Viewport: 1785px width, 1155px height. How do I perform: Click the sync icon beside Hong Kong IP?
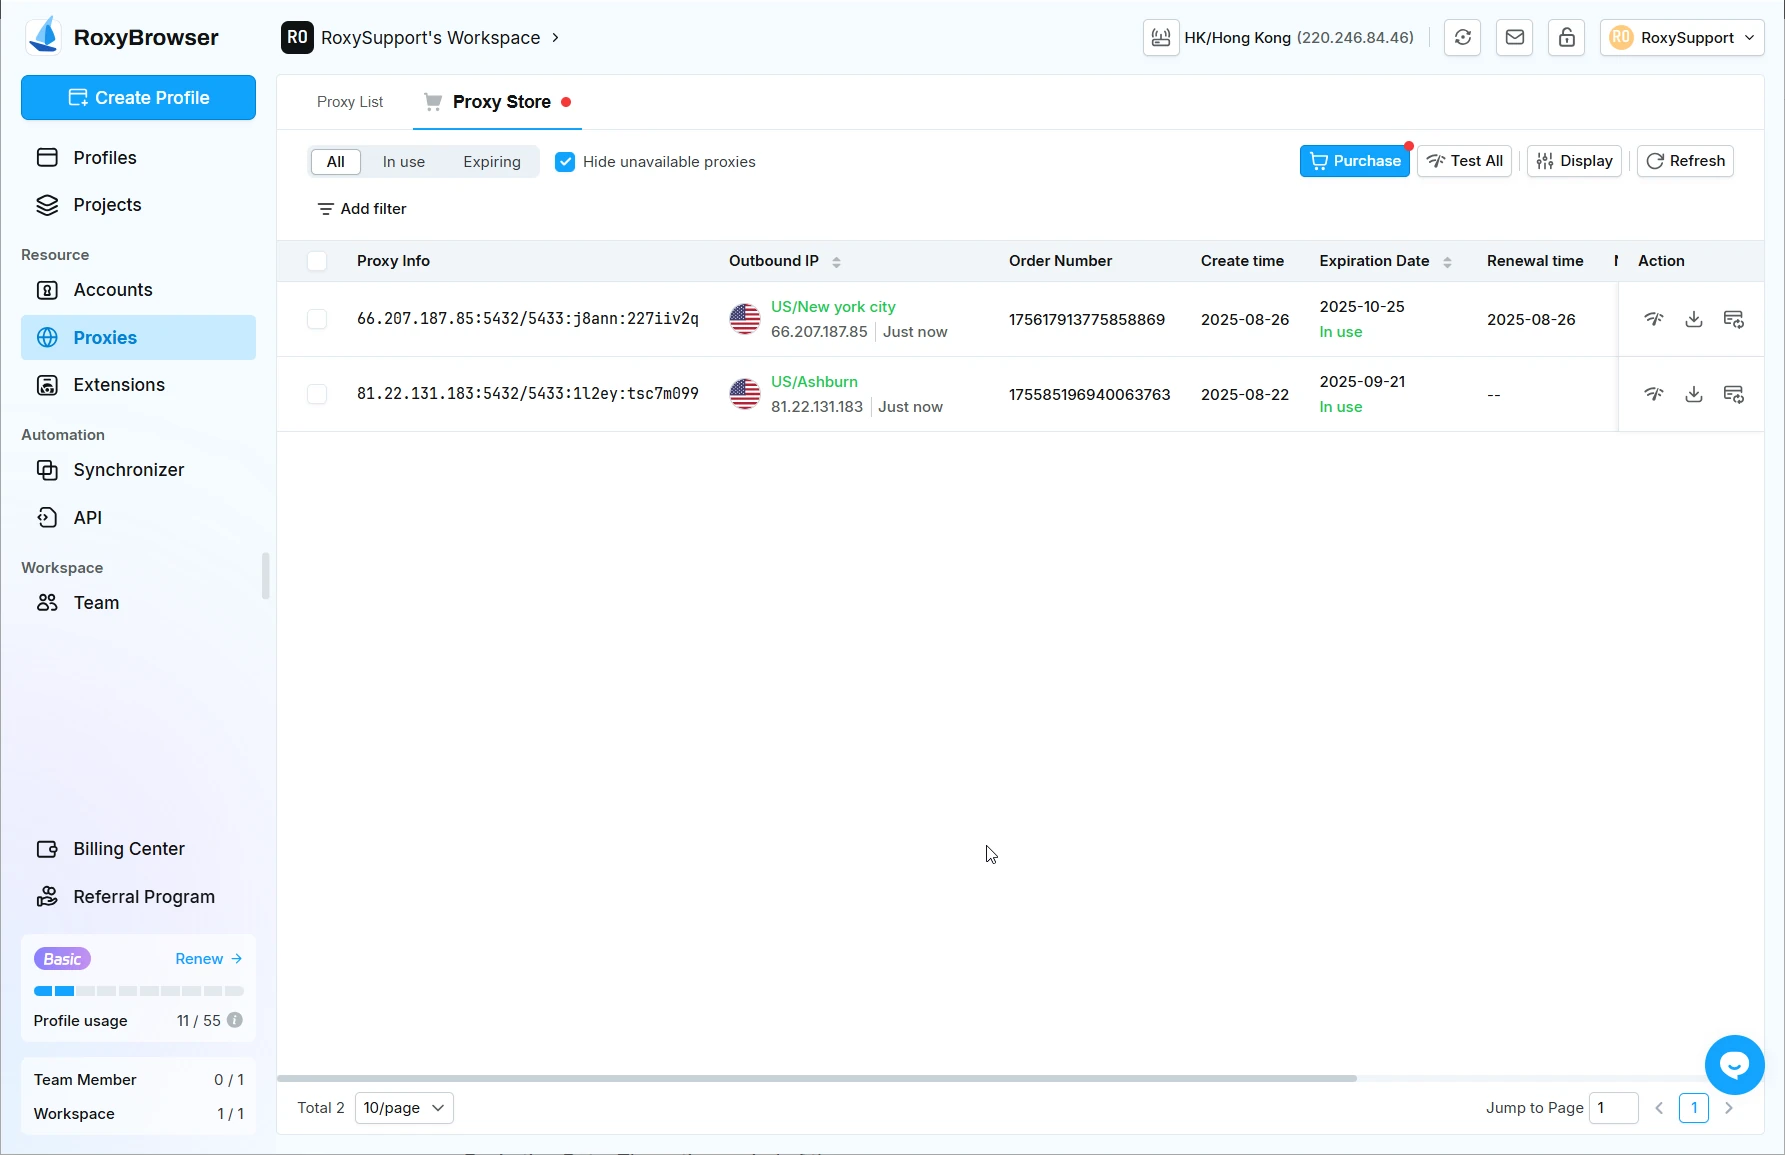1462,38
